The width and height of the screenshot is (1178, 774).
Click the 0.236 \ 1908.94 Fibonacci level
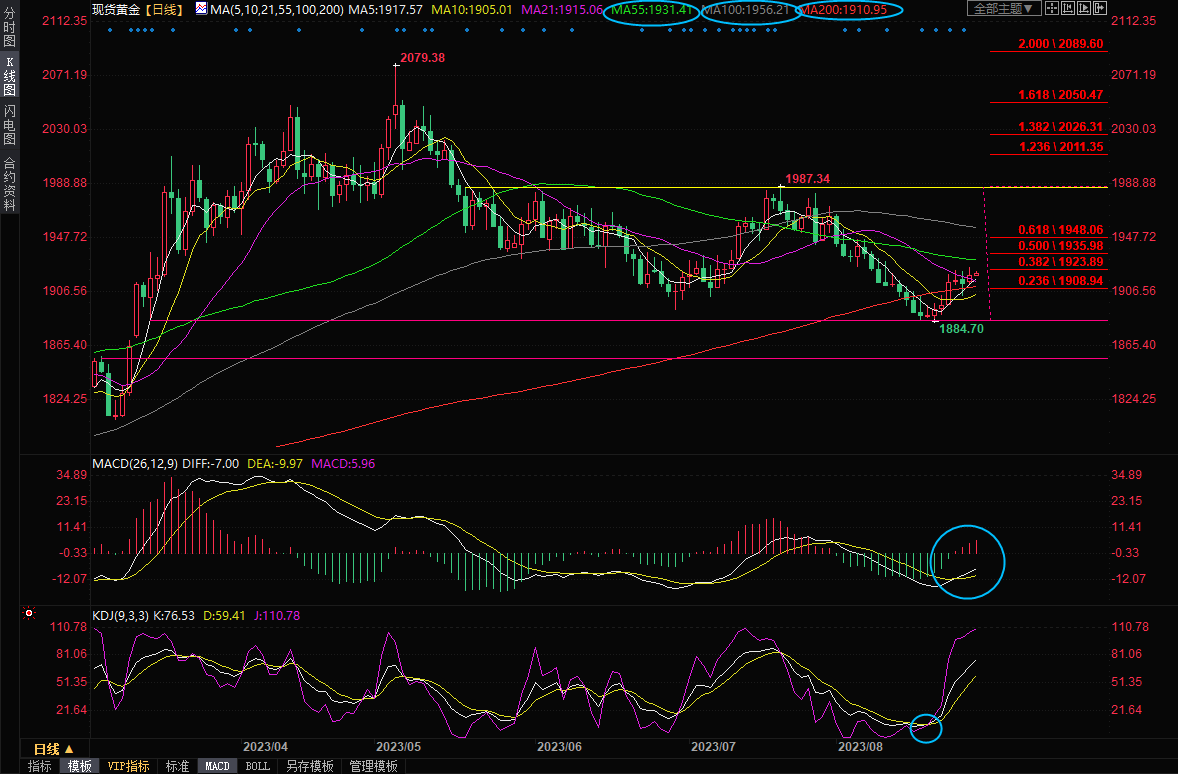tap(1060, 281)
